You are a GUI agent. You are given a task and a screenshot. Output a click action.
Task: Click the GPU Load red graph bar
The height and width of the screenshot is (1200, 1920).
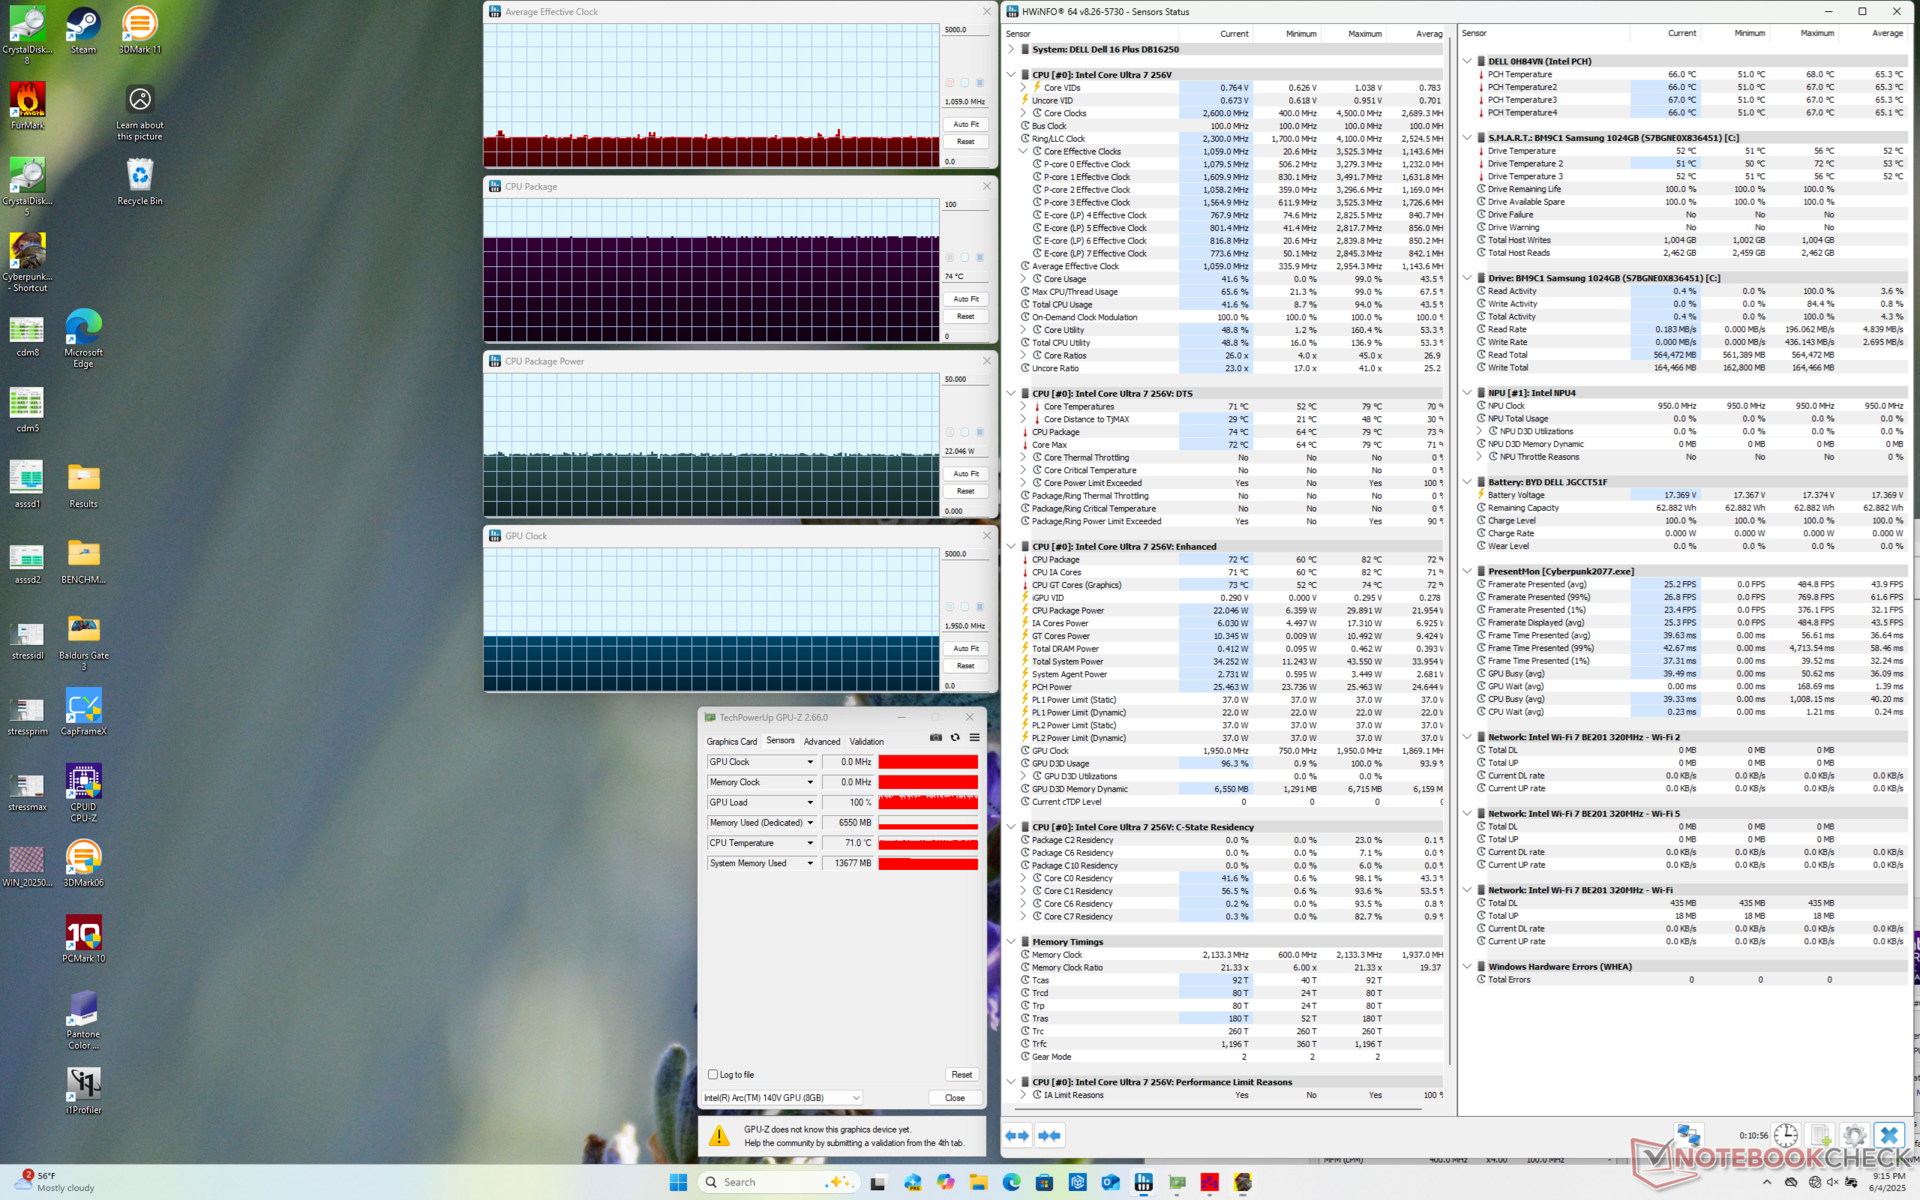(x=927, y=803)
